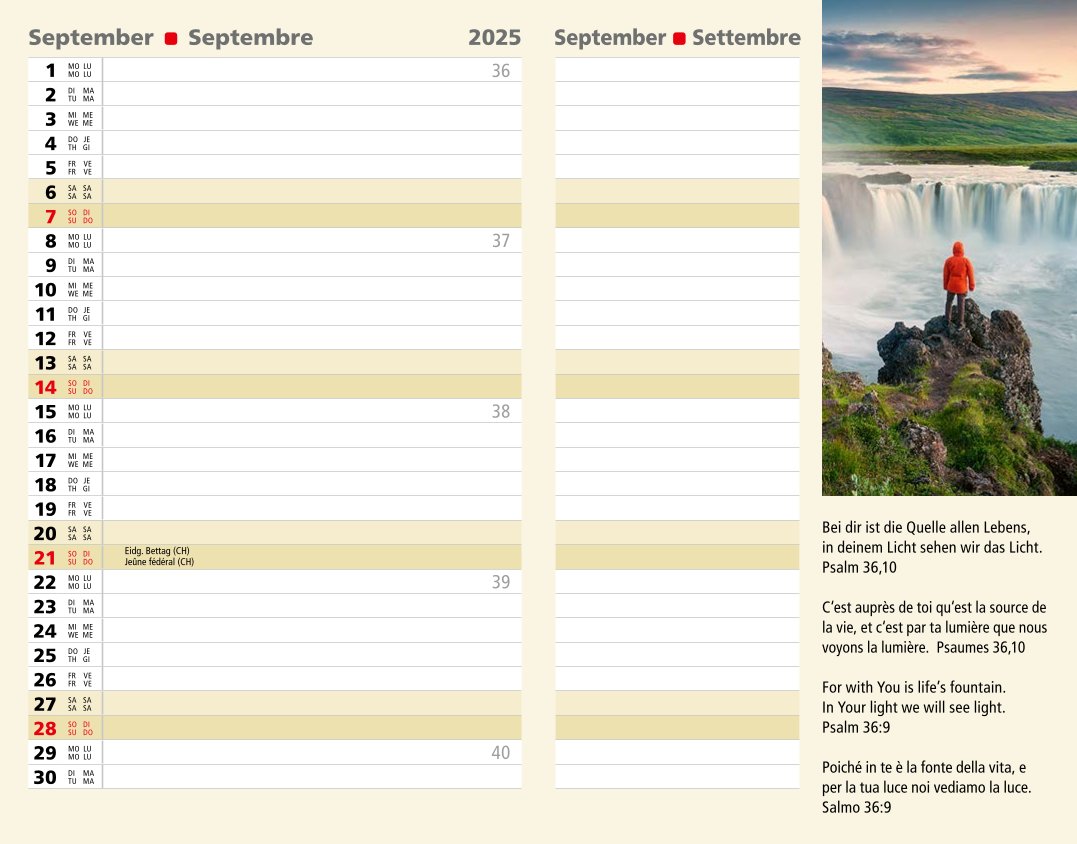Click week number 39
The image size is (1077, 844).
[500, 582]
